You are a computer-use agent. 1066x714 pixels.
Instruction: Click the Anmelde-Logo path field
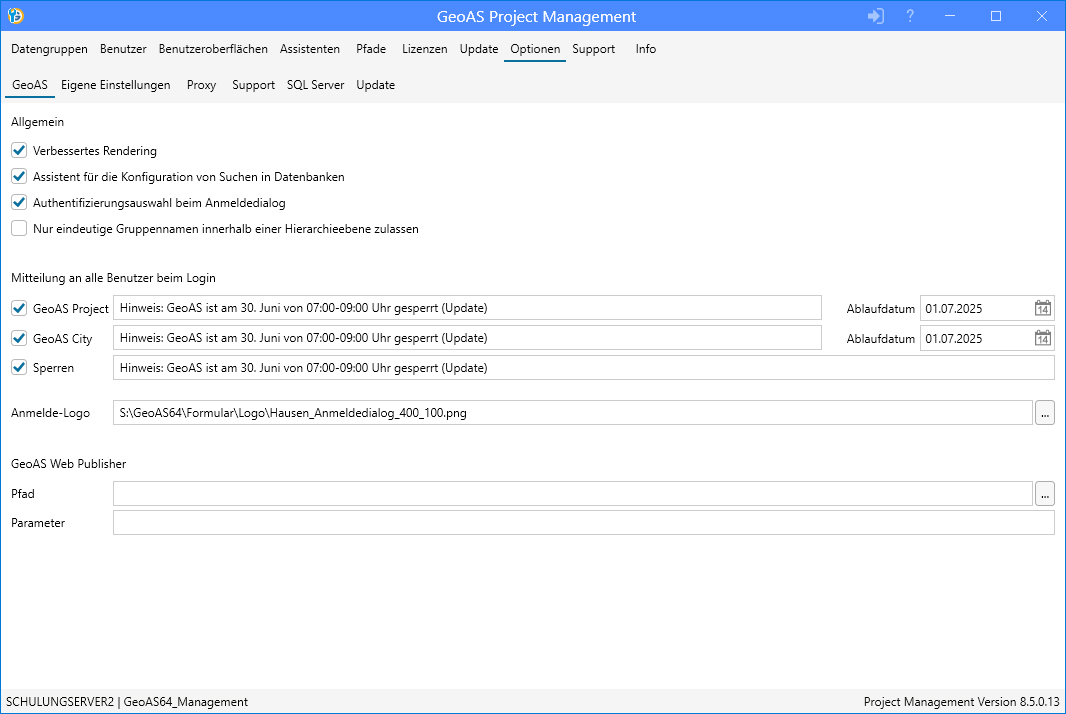(573, 413)
